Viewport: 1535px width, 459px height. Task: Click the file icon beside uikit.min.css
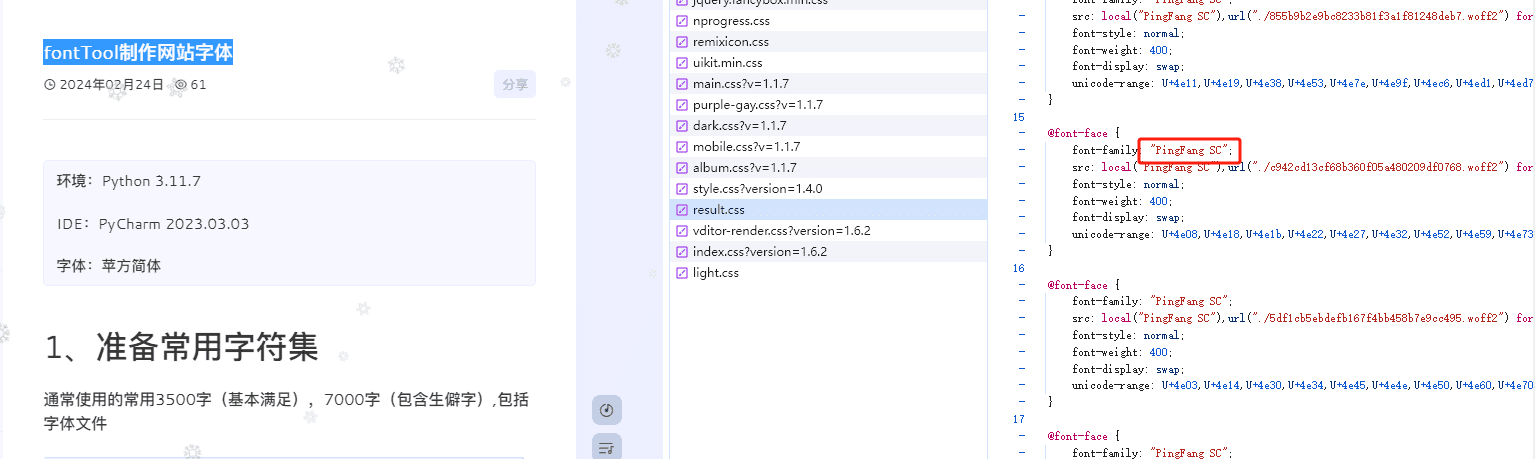(x=682, y=63)
